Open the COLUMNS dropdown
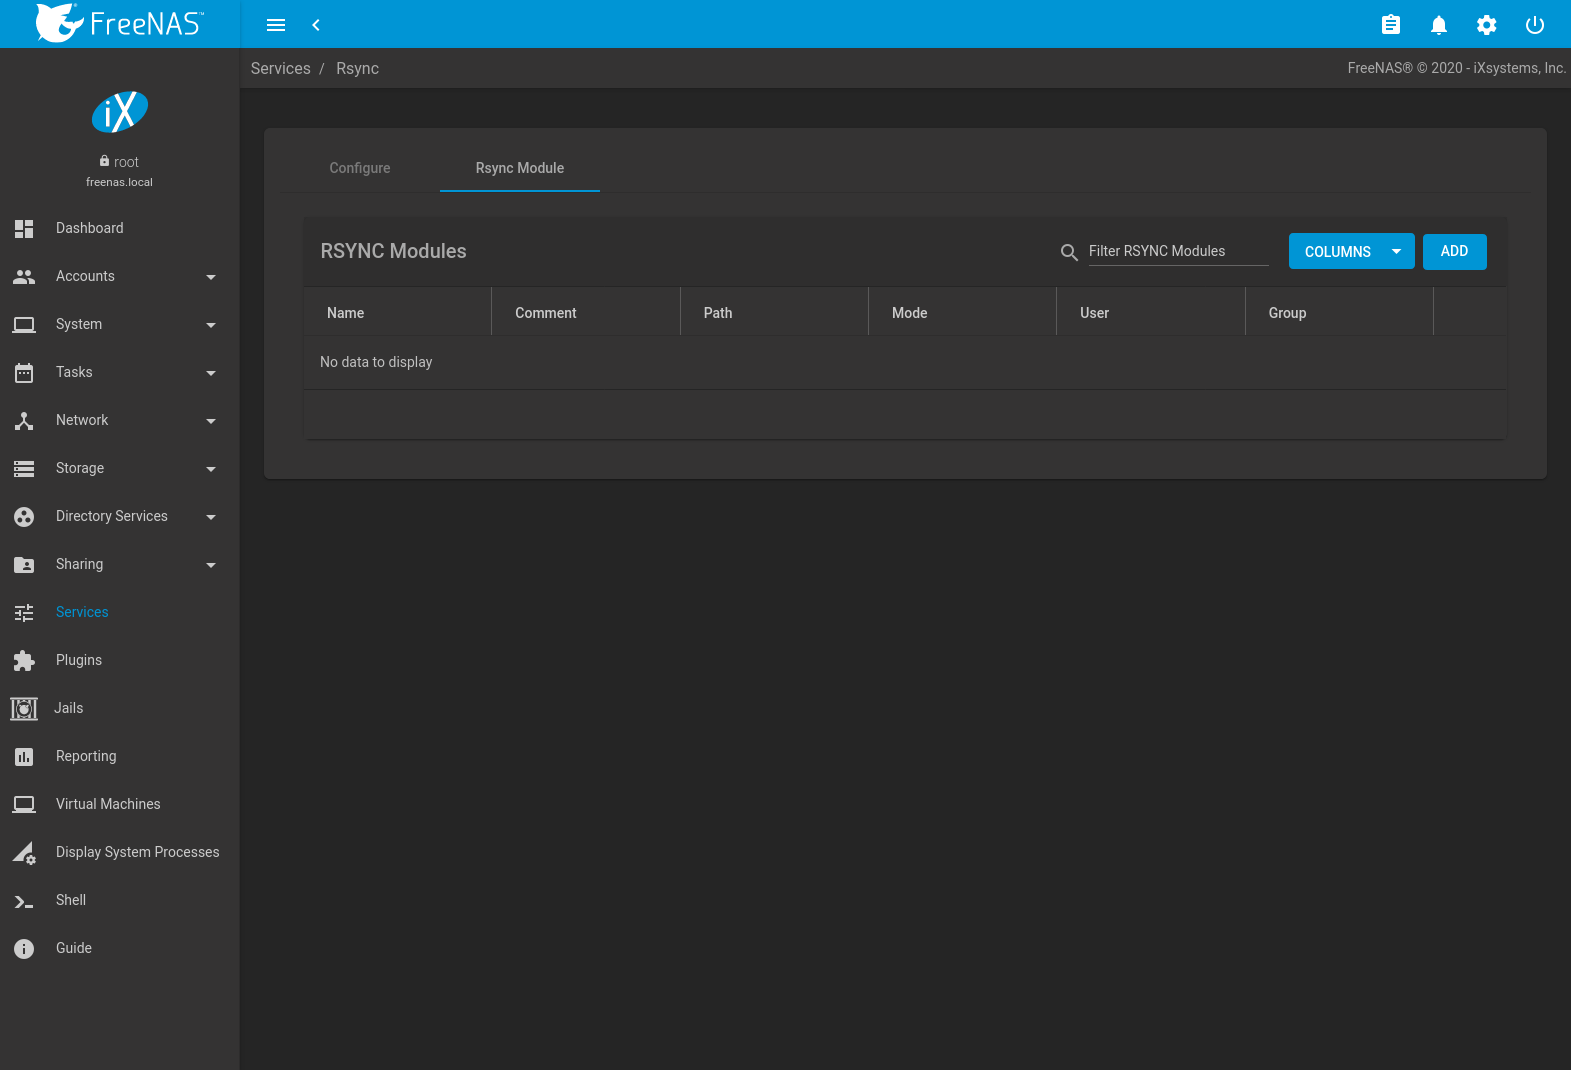Viewport: 1571px width, 1070px height. [1351, 252]
